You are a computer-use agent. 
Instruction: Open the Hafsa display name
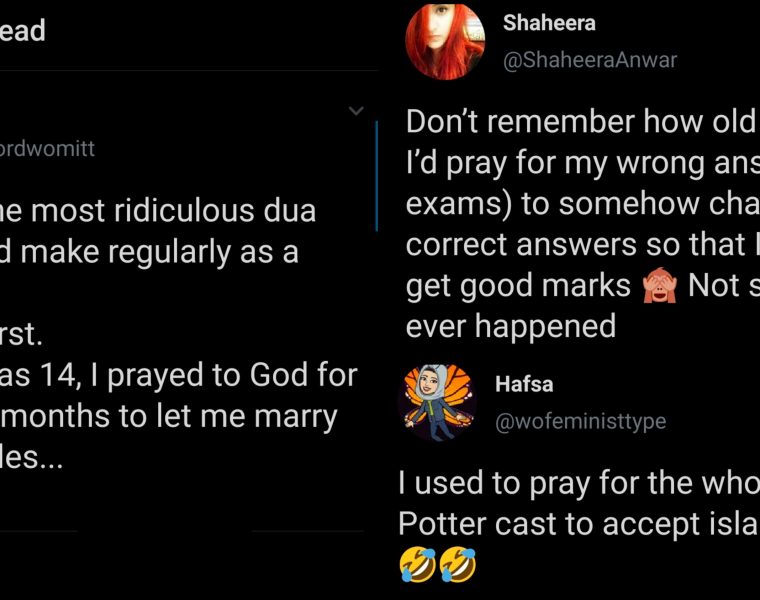tap(524, 384)
